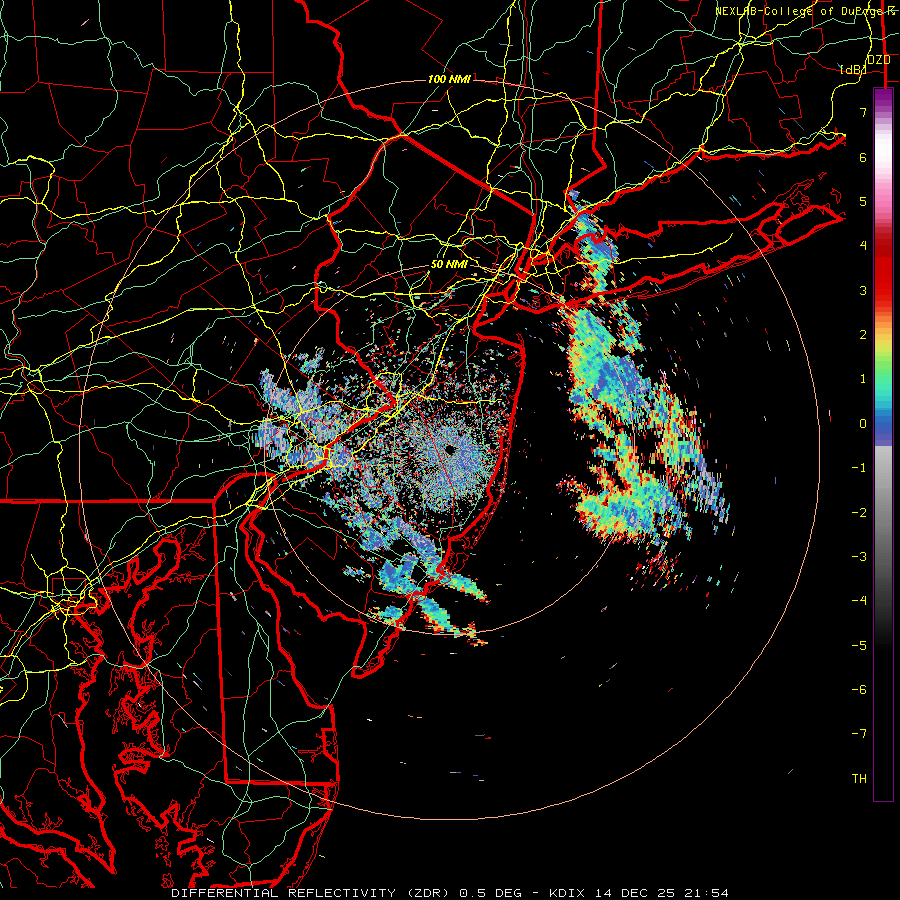The width and height of the screenshot is (900, 900).
Task: Click the "50 NMI" range ring label
Action: click(449, 265)
